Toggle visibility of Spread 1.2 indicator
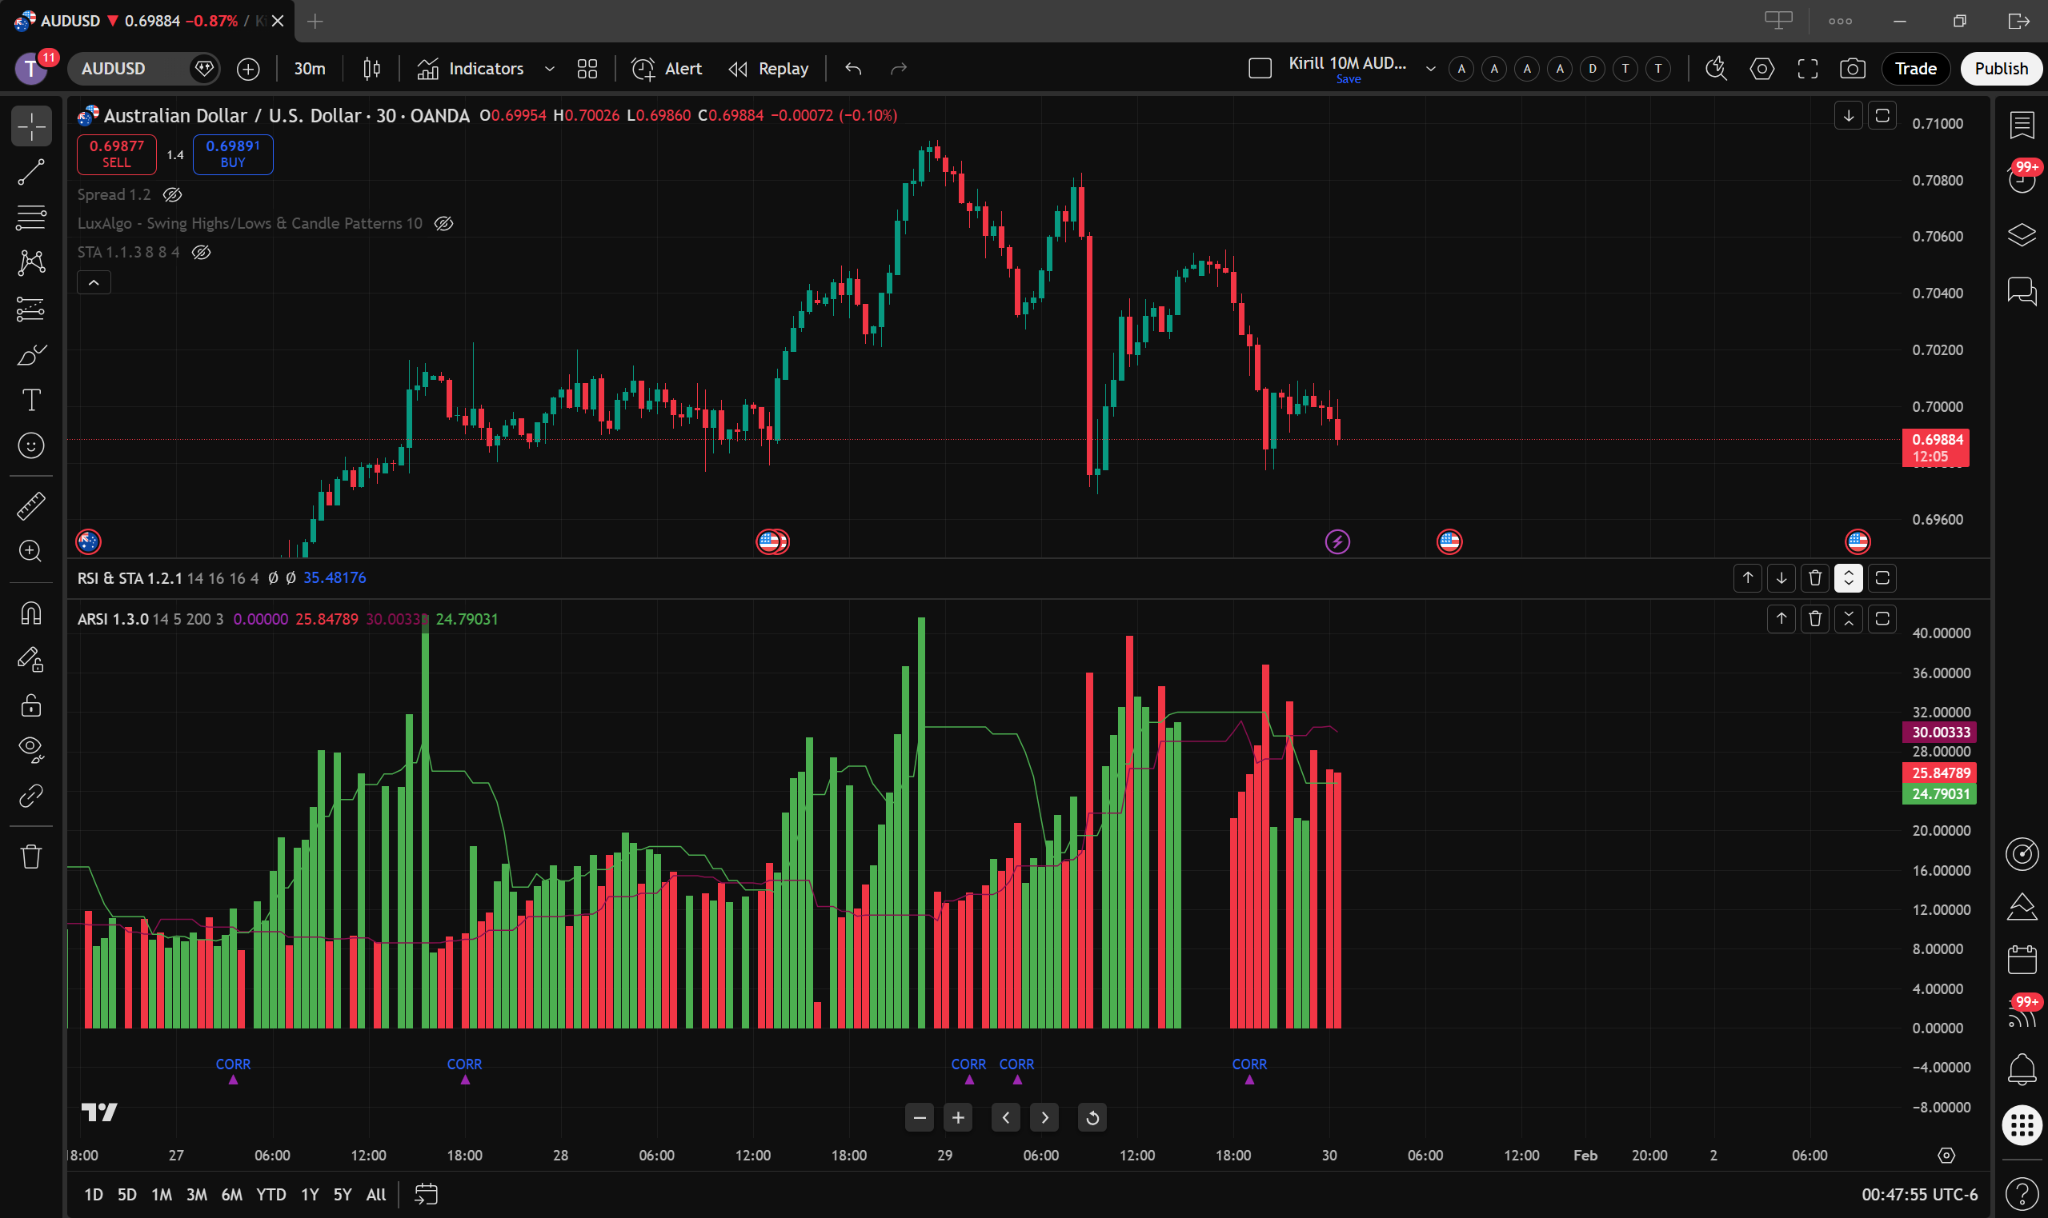Screen dimensions: 2048x1218 [172, 195]
